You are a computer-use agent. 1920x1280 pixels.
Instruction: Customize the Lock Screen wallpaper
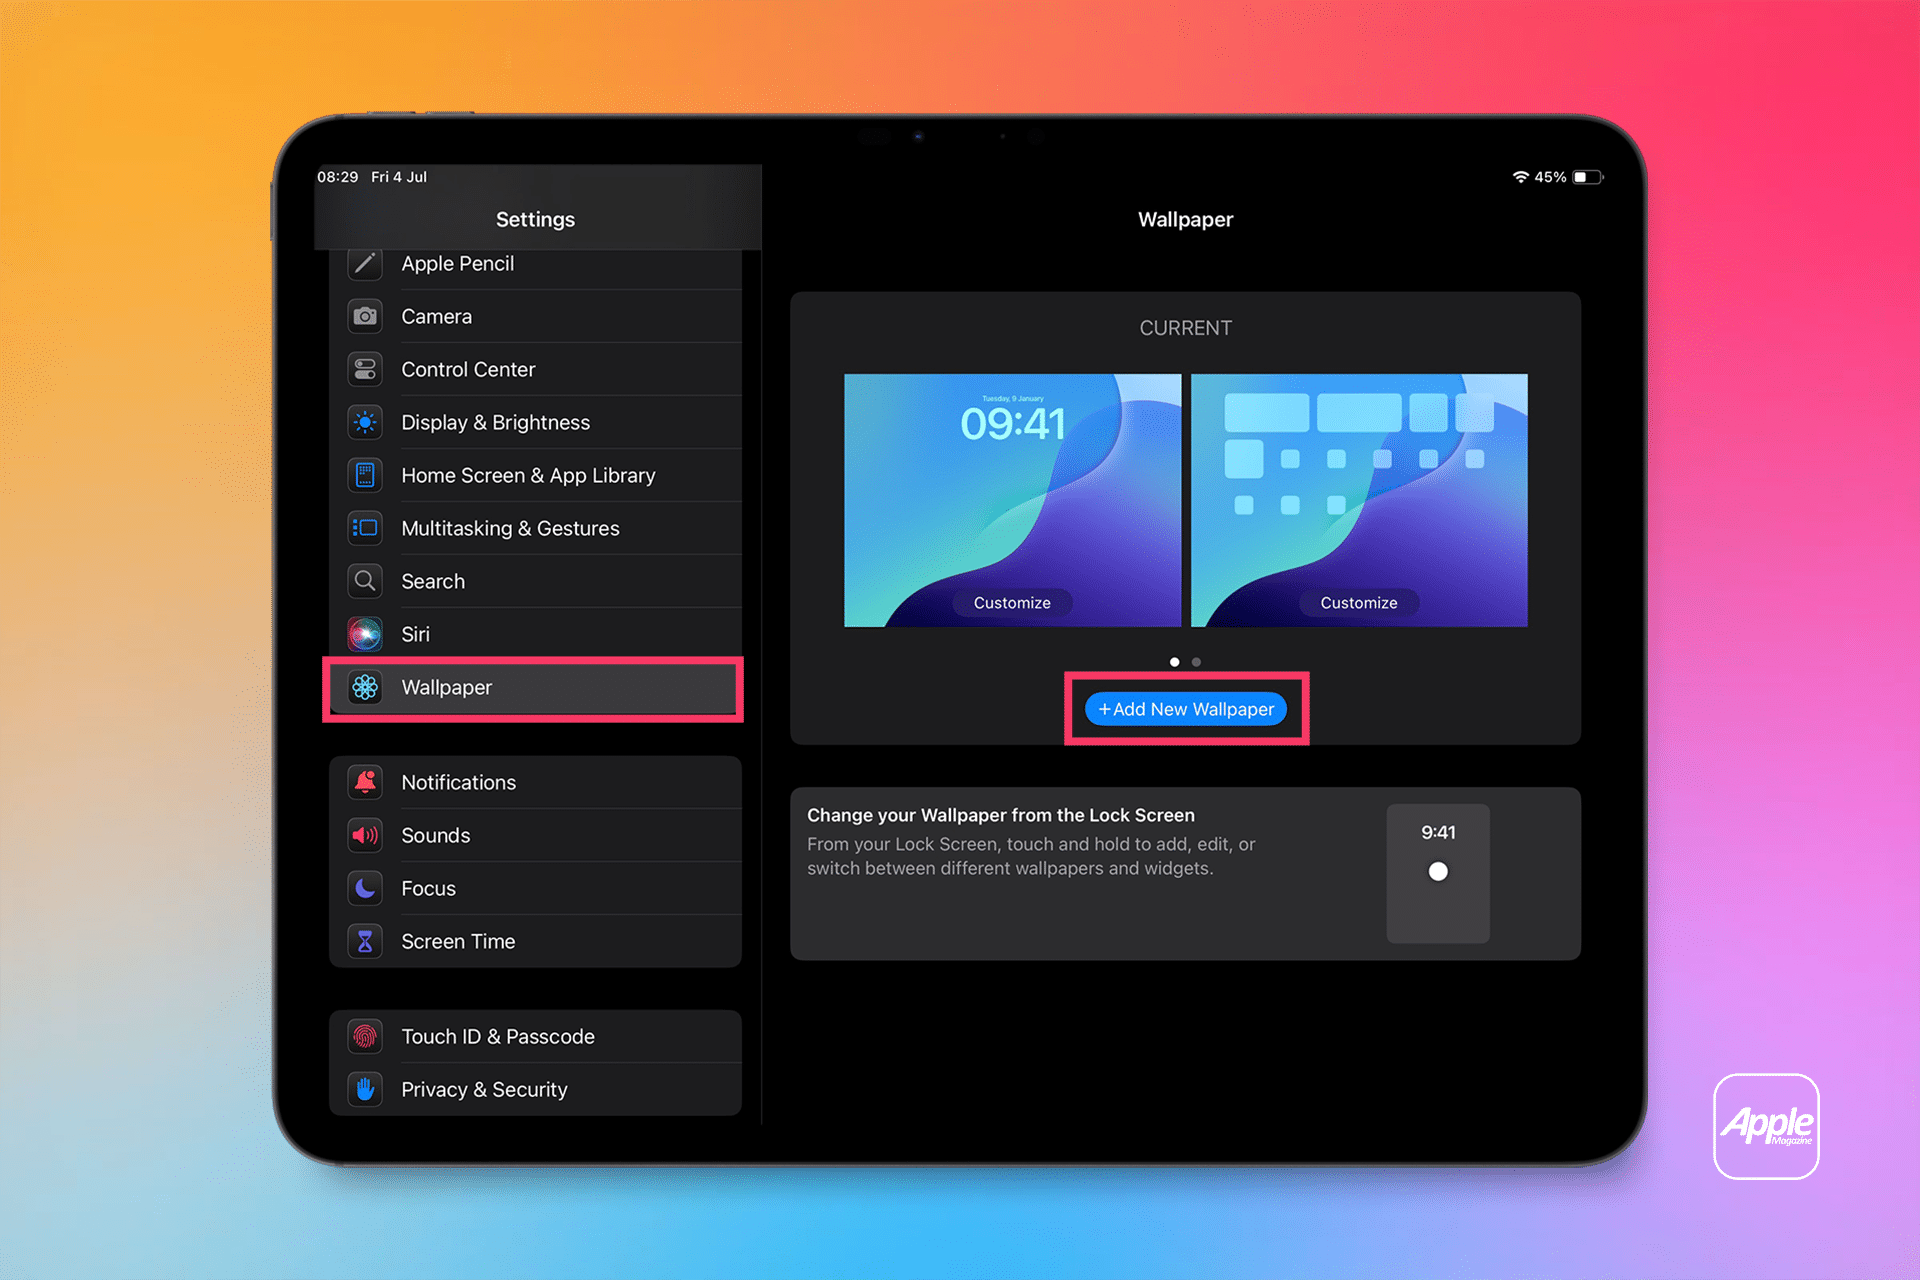pyautogui.click(x=1012, y=603)
